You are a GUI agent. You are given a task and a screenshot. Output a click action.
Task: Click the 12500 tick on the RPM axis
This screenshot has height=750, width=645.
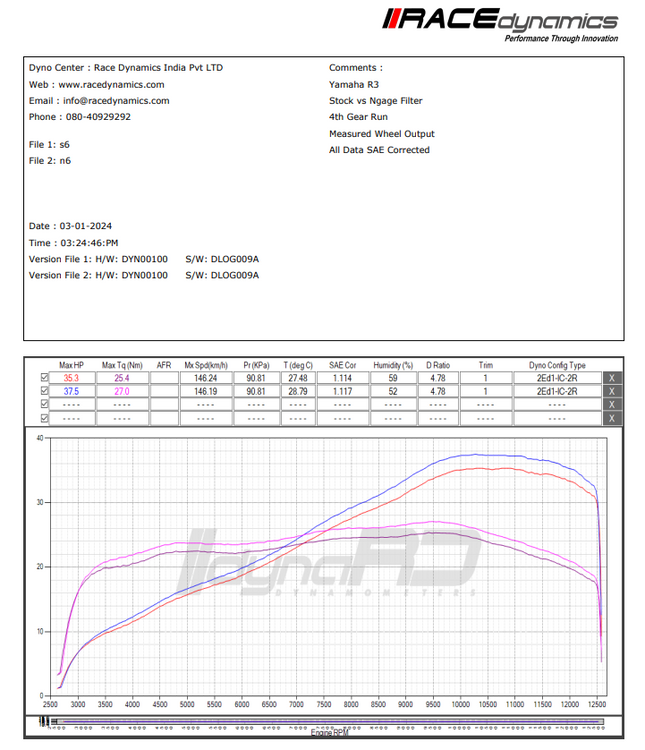tap(597, 705)
